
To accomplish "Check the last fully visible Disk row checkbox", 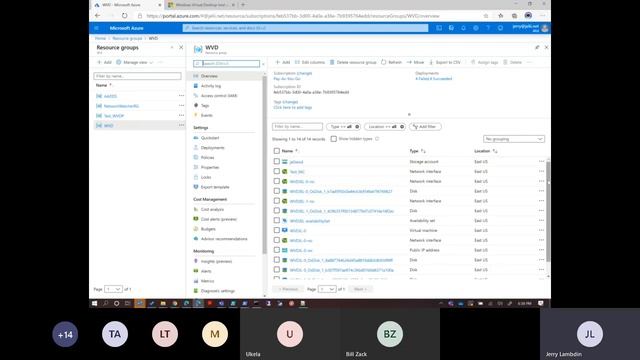I will (277, 269).
